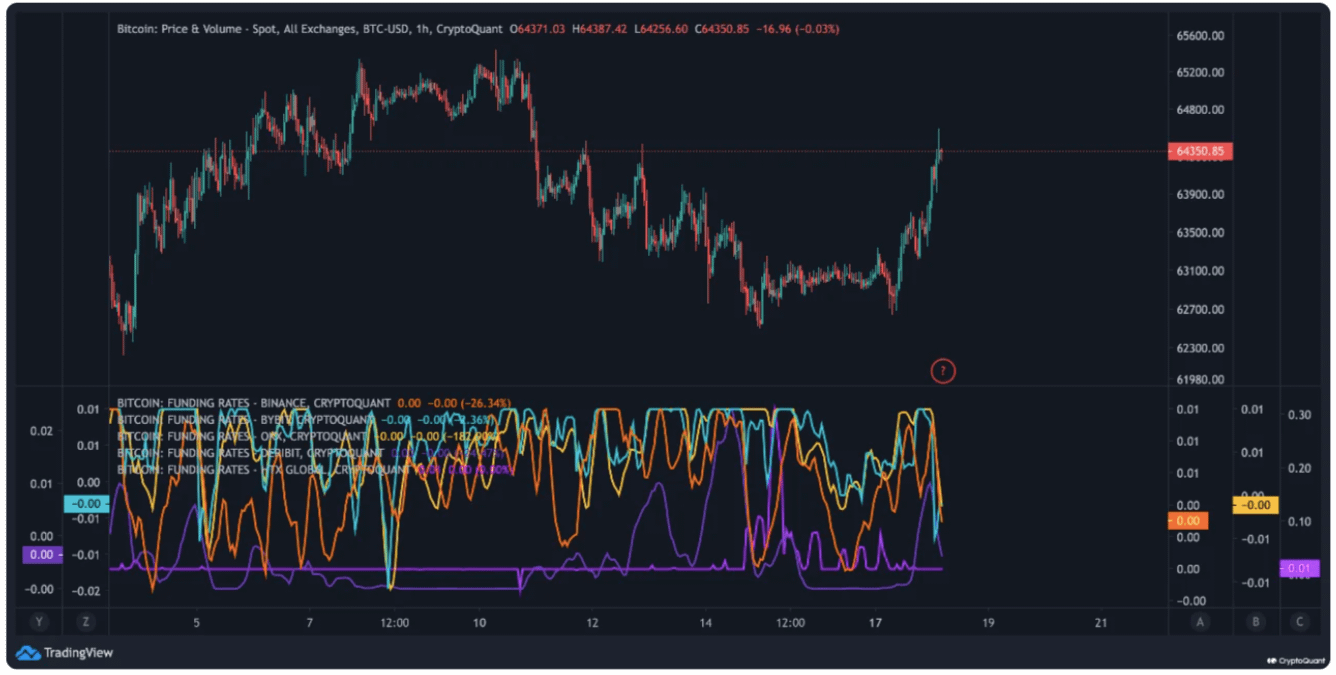Click the 64800.00 price axis label
The image size is (1336, 675).
[x=1201, y=110]
